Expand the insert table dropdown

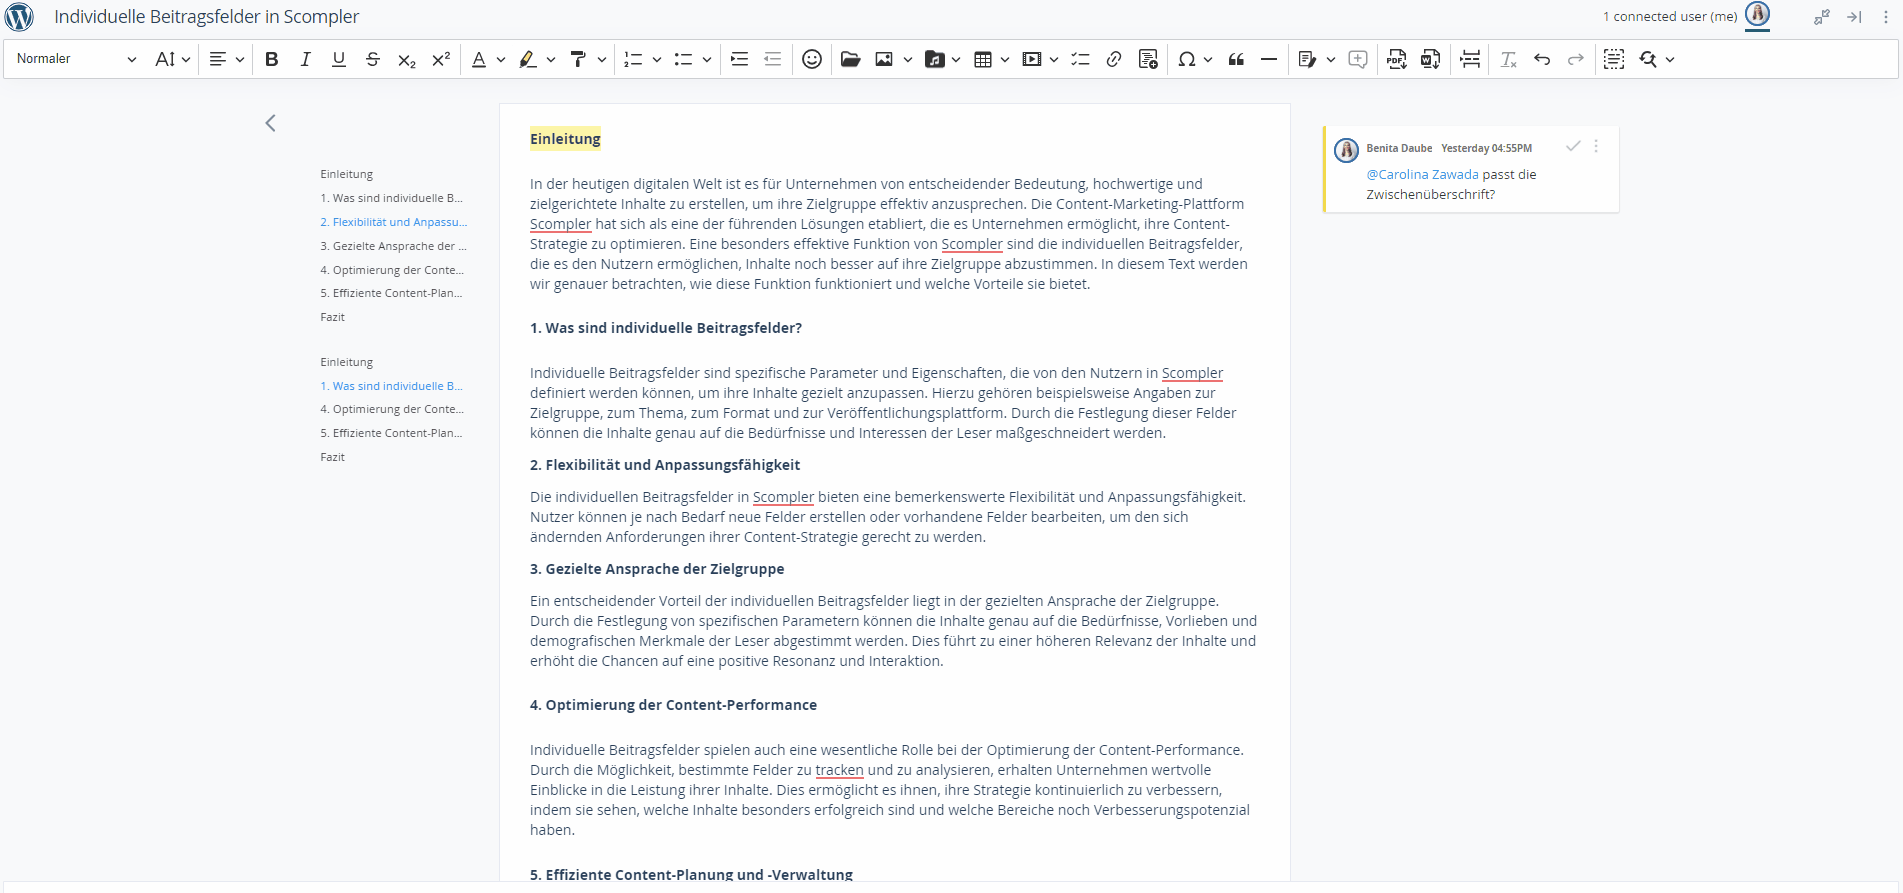pos(1004,60)
